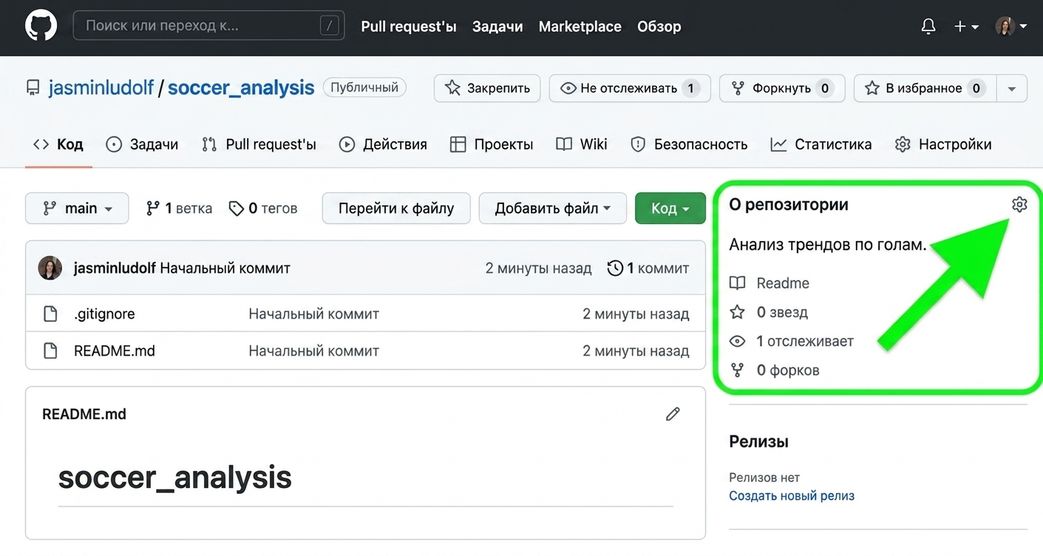This screenshot has height=556, width=1043.
Task: Click the README.md row file icon
Action: click(x=50, y=351)
